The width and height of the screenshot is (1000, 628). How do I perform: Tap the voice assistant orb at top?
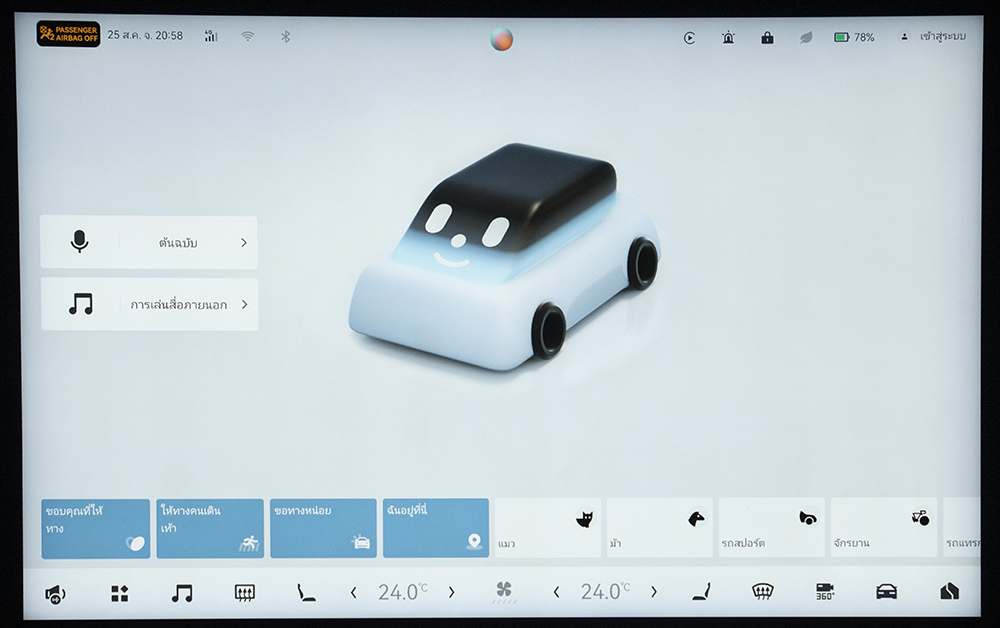(501, 39)
